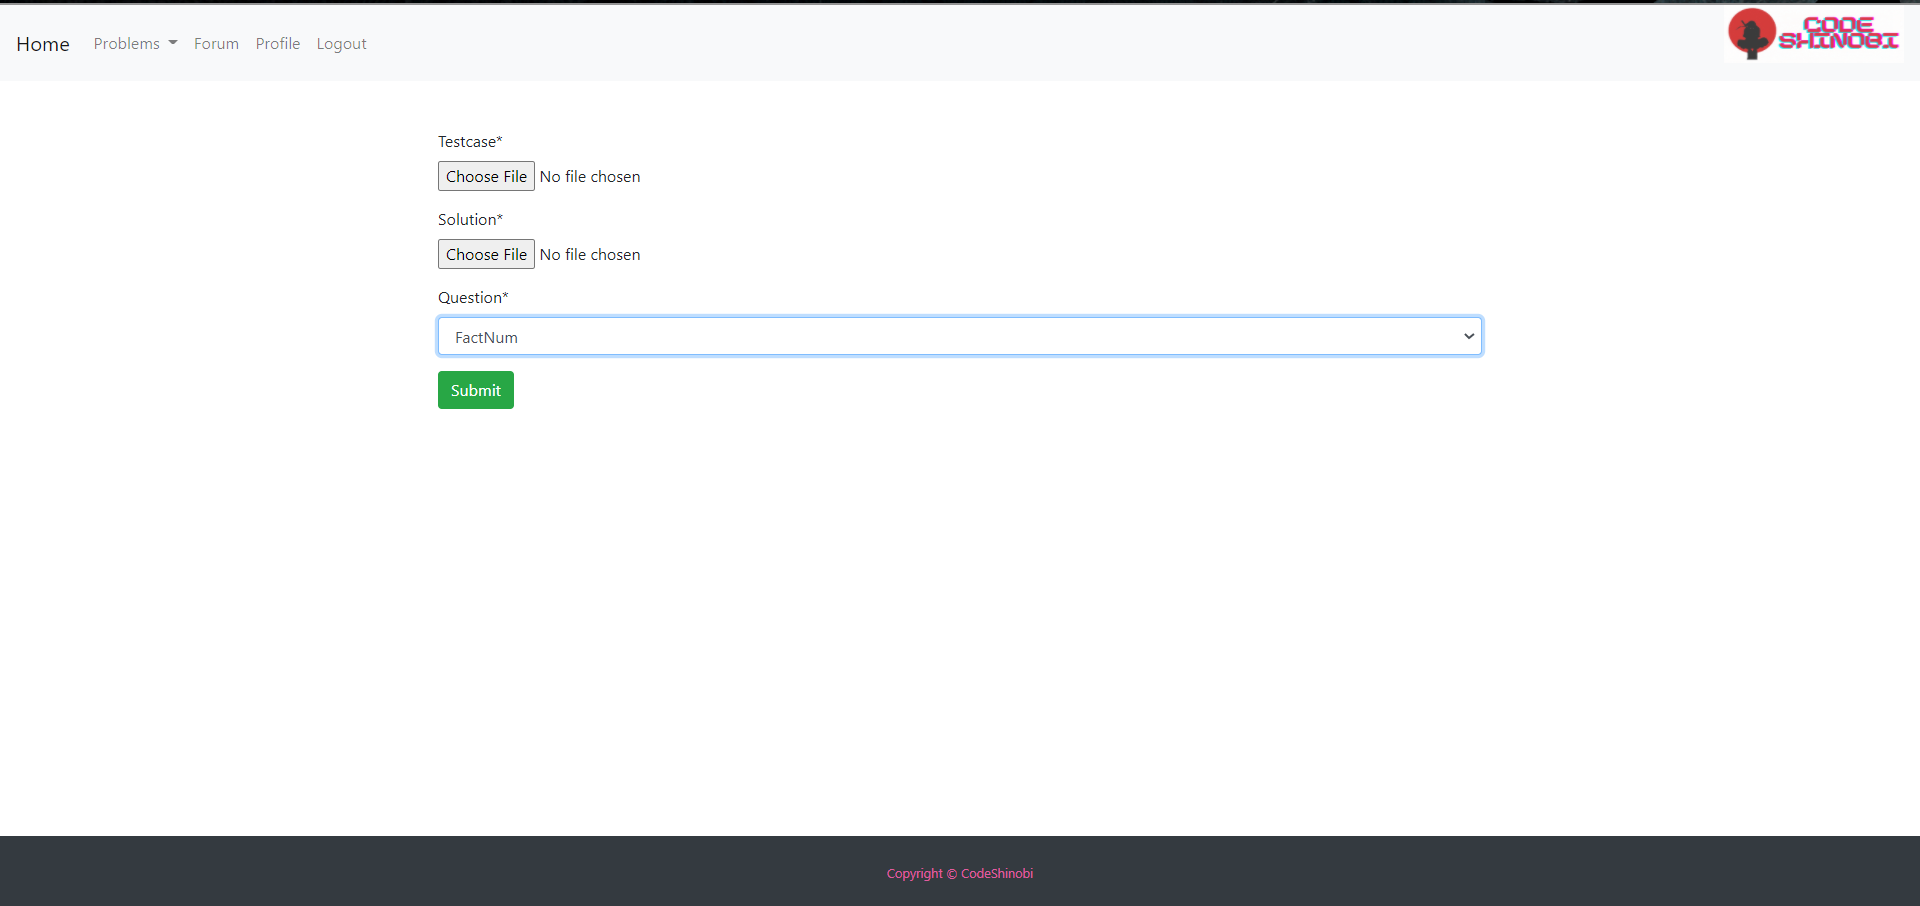
Task: Click the Solution label text
Action: pyautogui.click(x=470, y=219)
